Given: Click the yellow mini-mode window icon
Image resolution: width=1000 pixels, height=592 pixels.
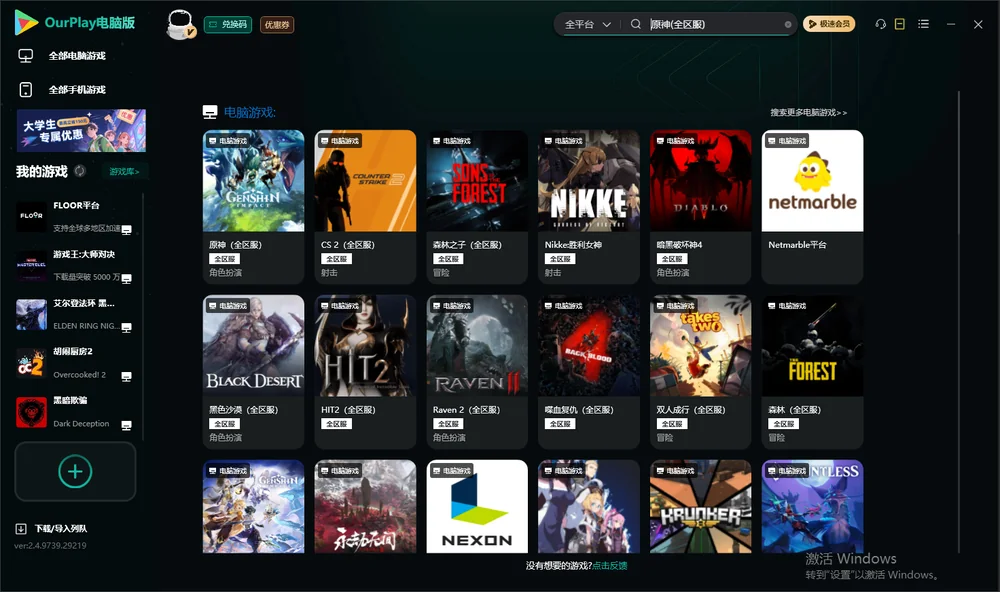Looking at the screenshot, I should point(900,24).
